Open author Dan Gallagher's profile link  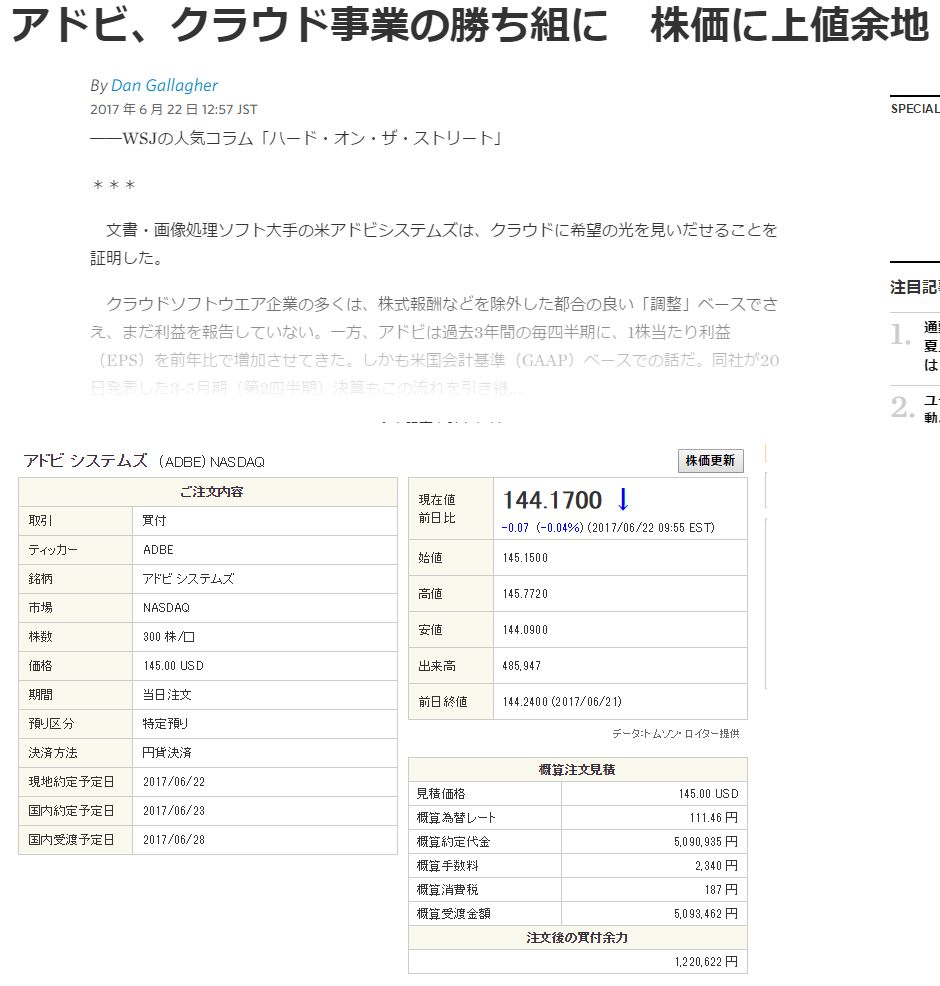click(164, 86)
